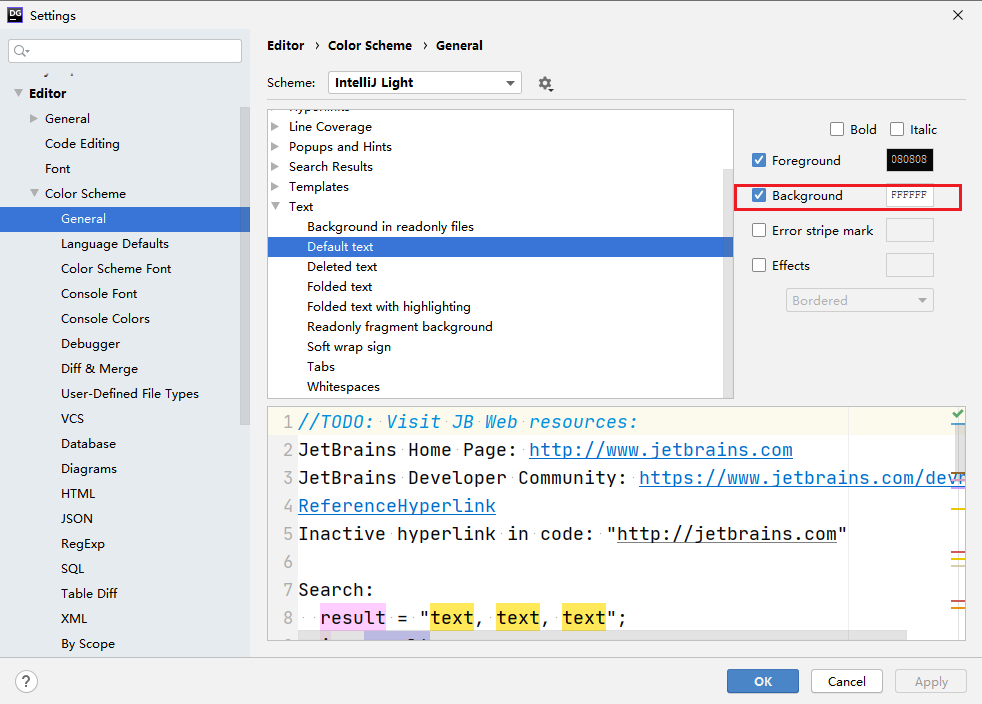Open Console Colors settings
This screenshot has width=982, height=704.
tap(105, 319)
